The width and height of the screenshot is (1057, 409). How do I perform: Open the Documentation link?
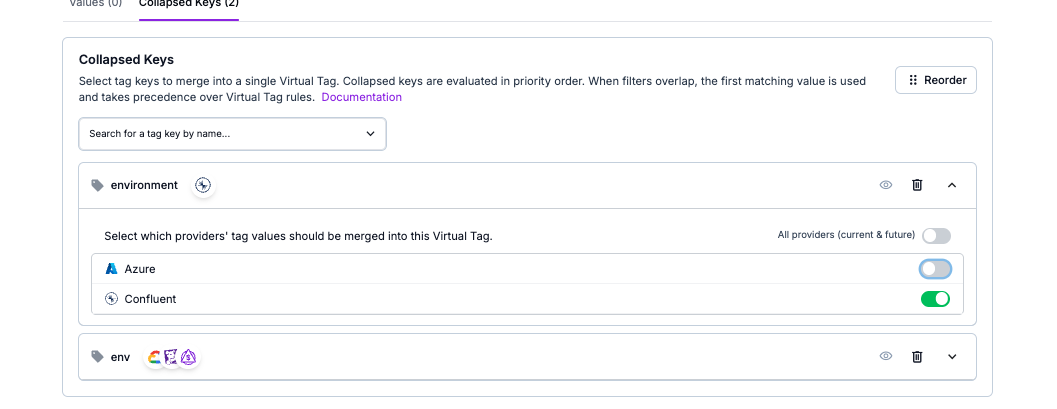point(361,97)
